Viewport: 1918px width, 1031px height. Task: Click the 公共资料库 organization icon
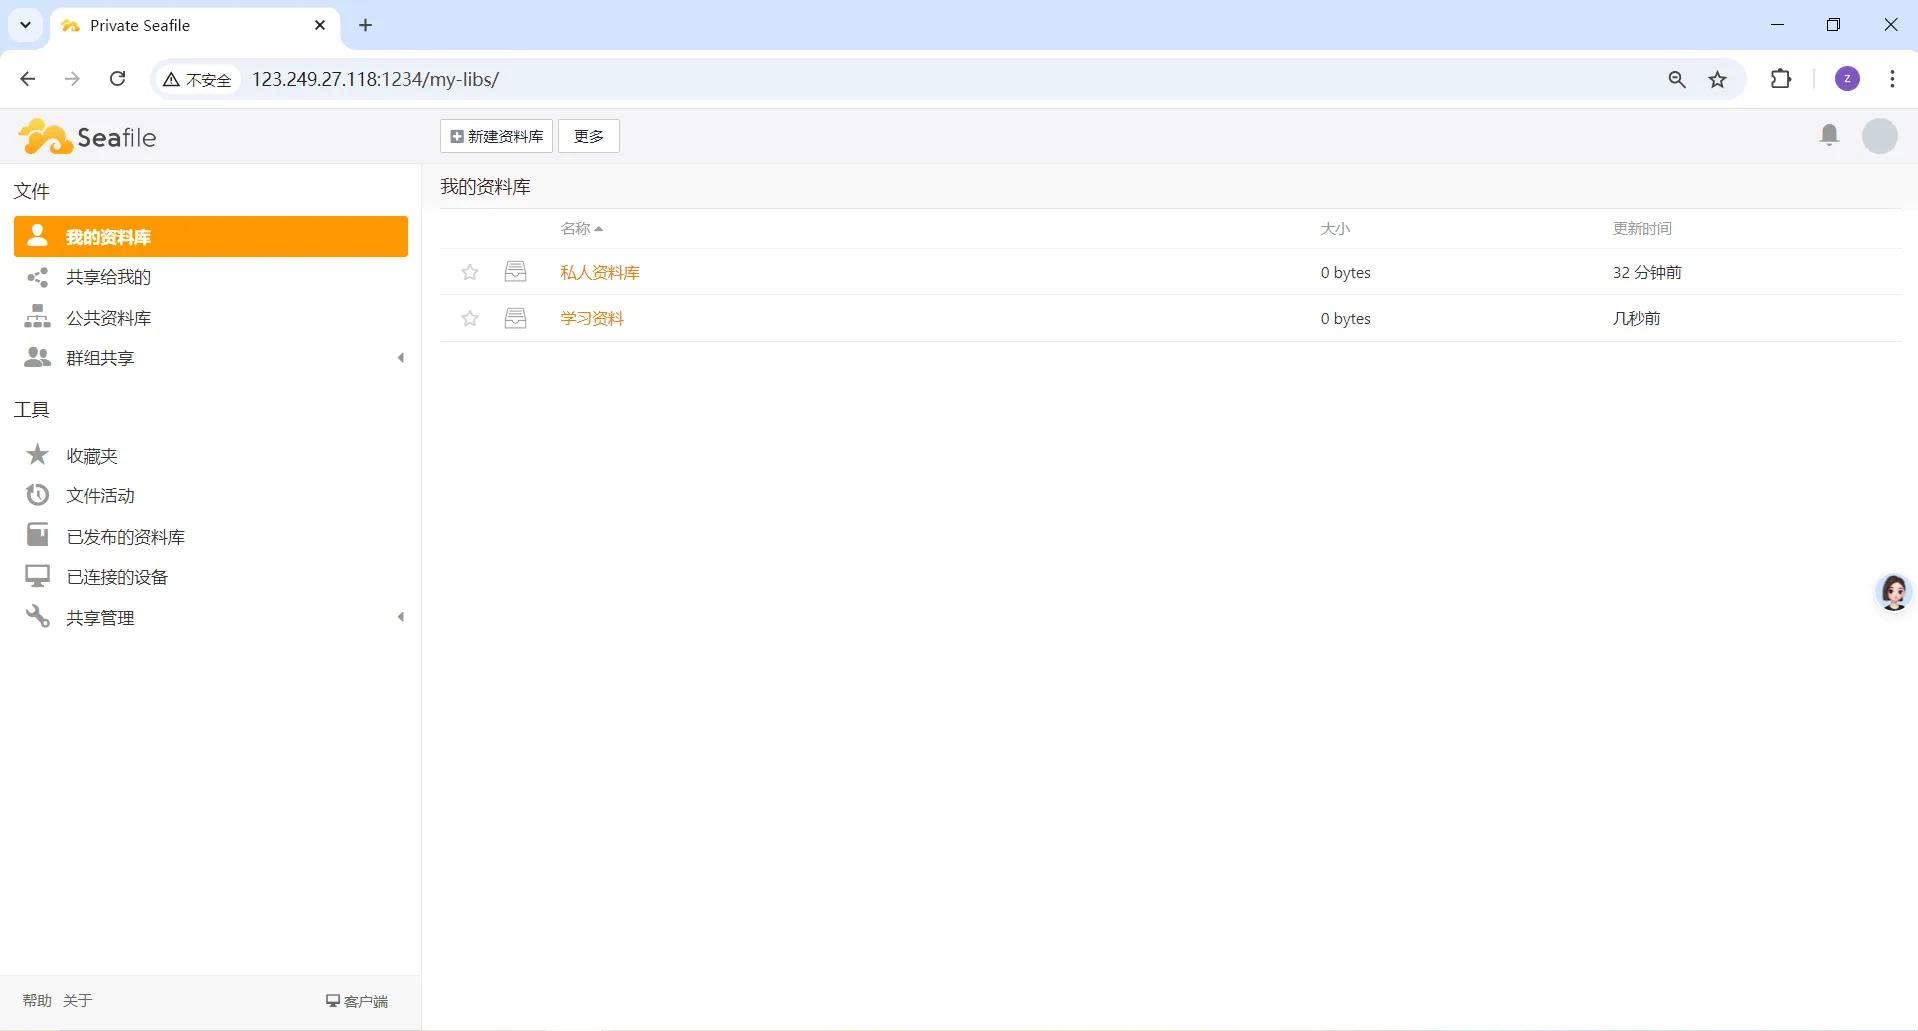pos(37,317)
